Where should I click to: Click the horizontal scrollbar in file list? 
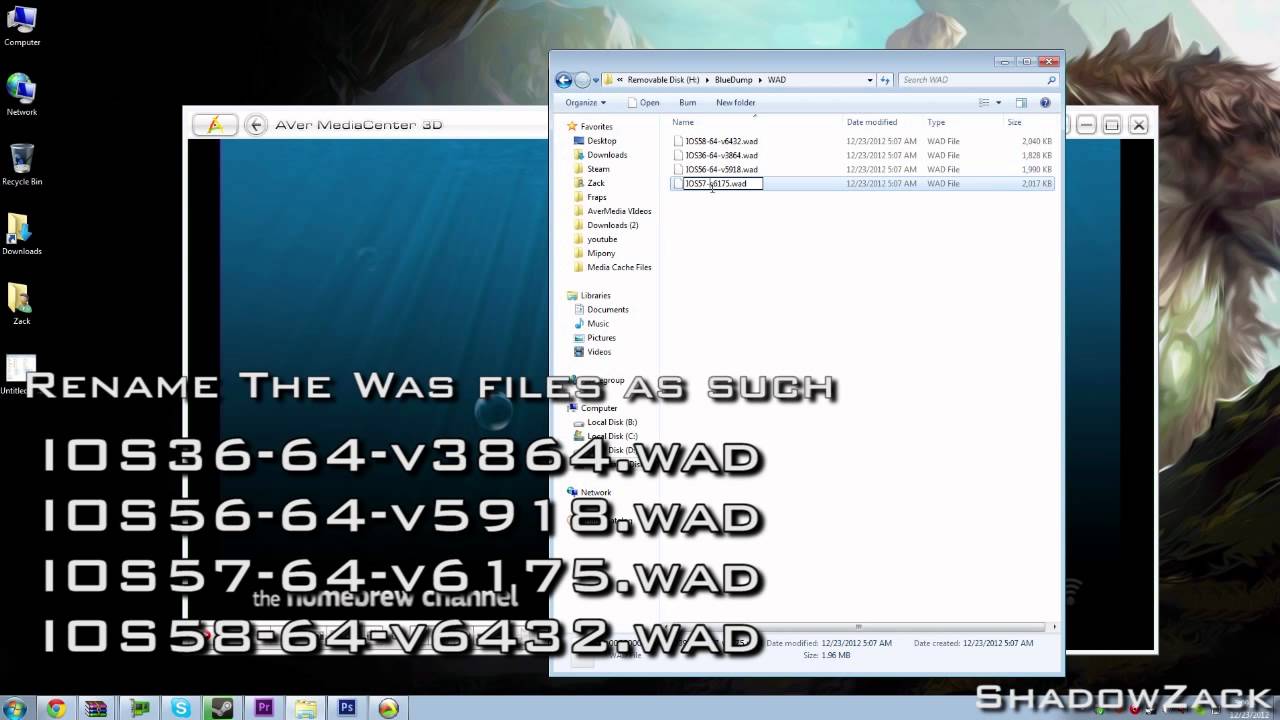click(x=857, y=627)
